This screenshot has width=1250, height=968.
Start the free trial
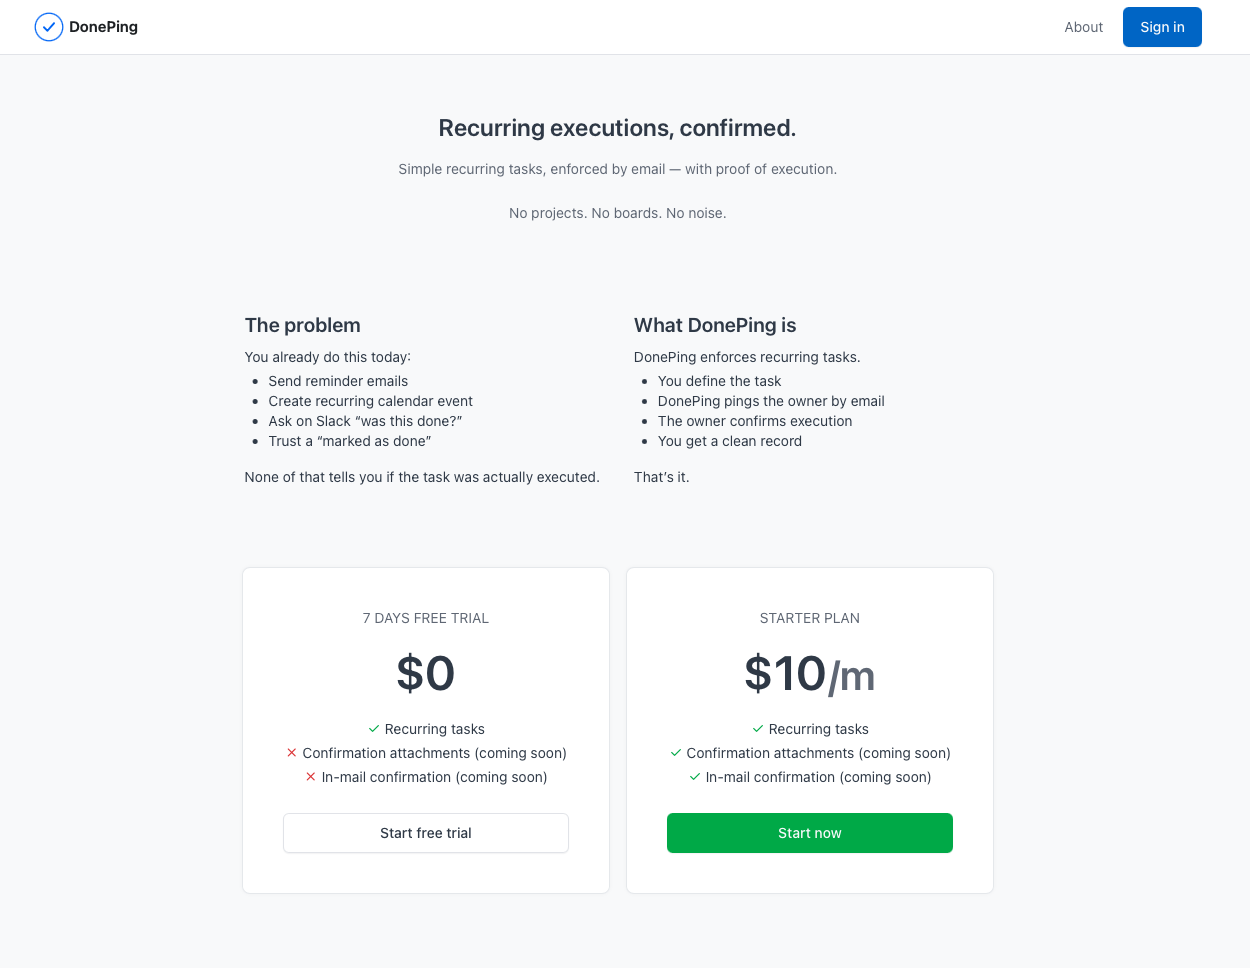point(425,833)
